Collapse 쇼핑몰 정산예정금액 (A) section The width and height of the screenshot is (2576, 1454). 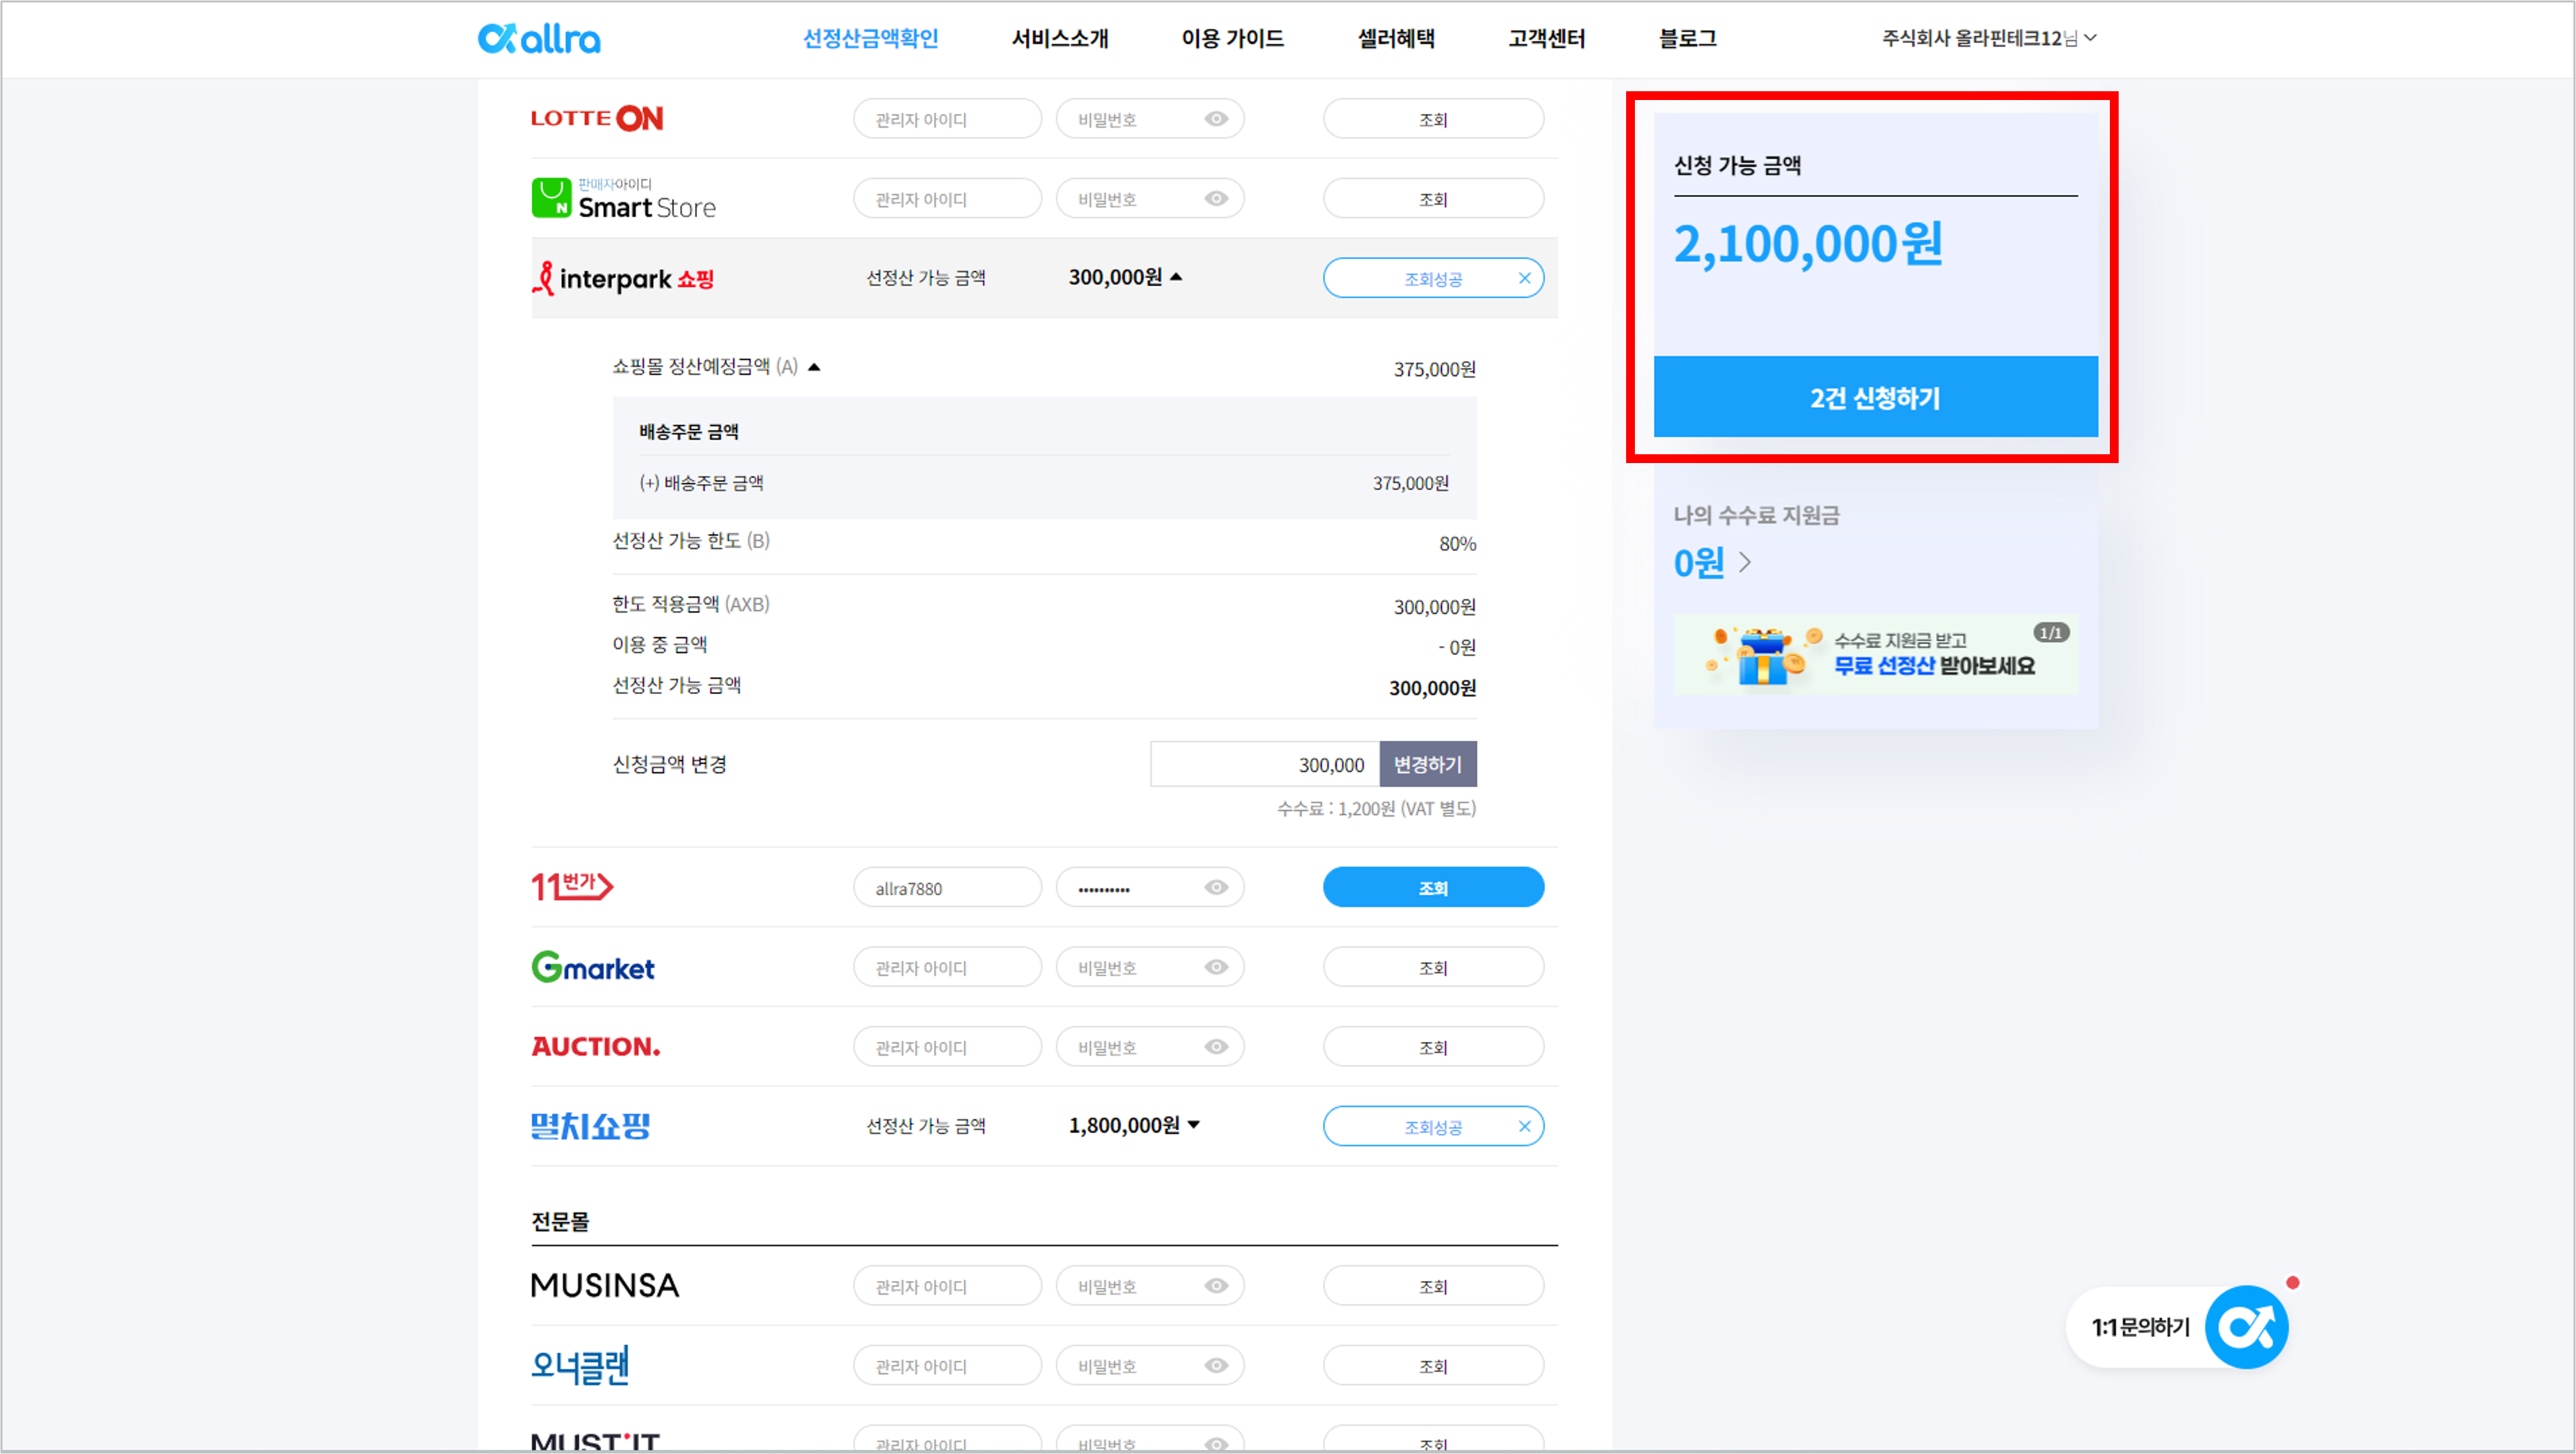point(814,367)
